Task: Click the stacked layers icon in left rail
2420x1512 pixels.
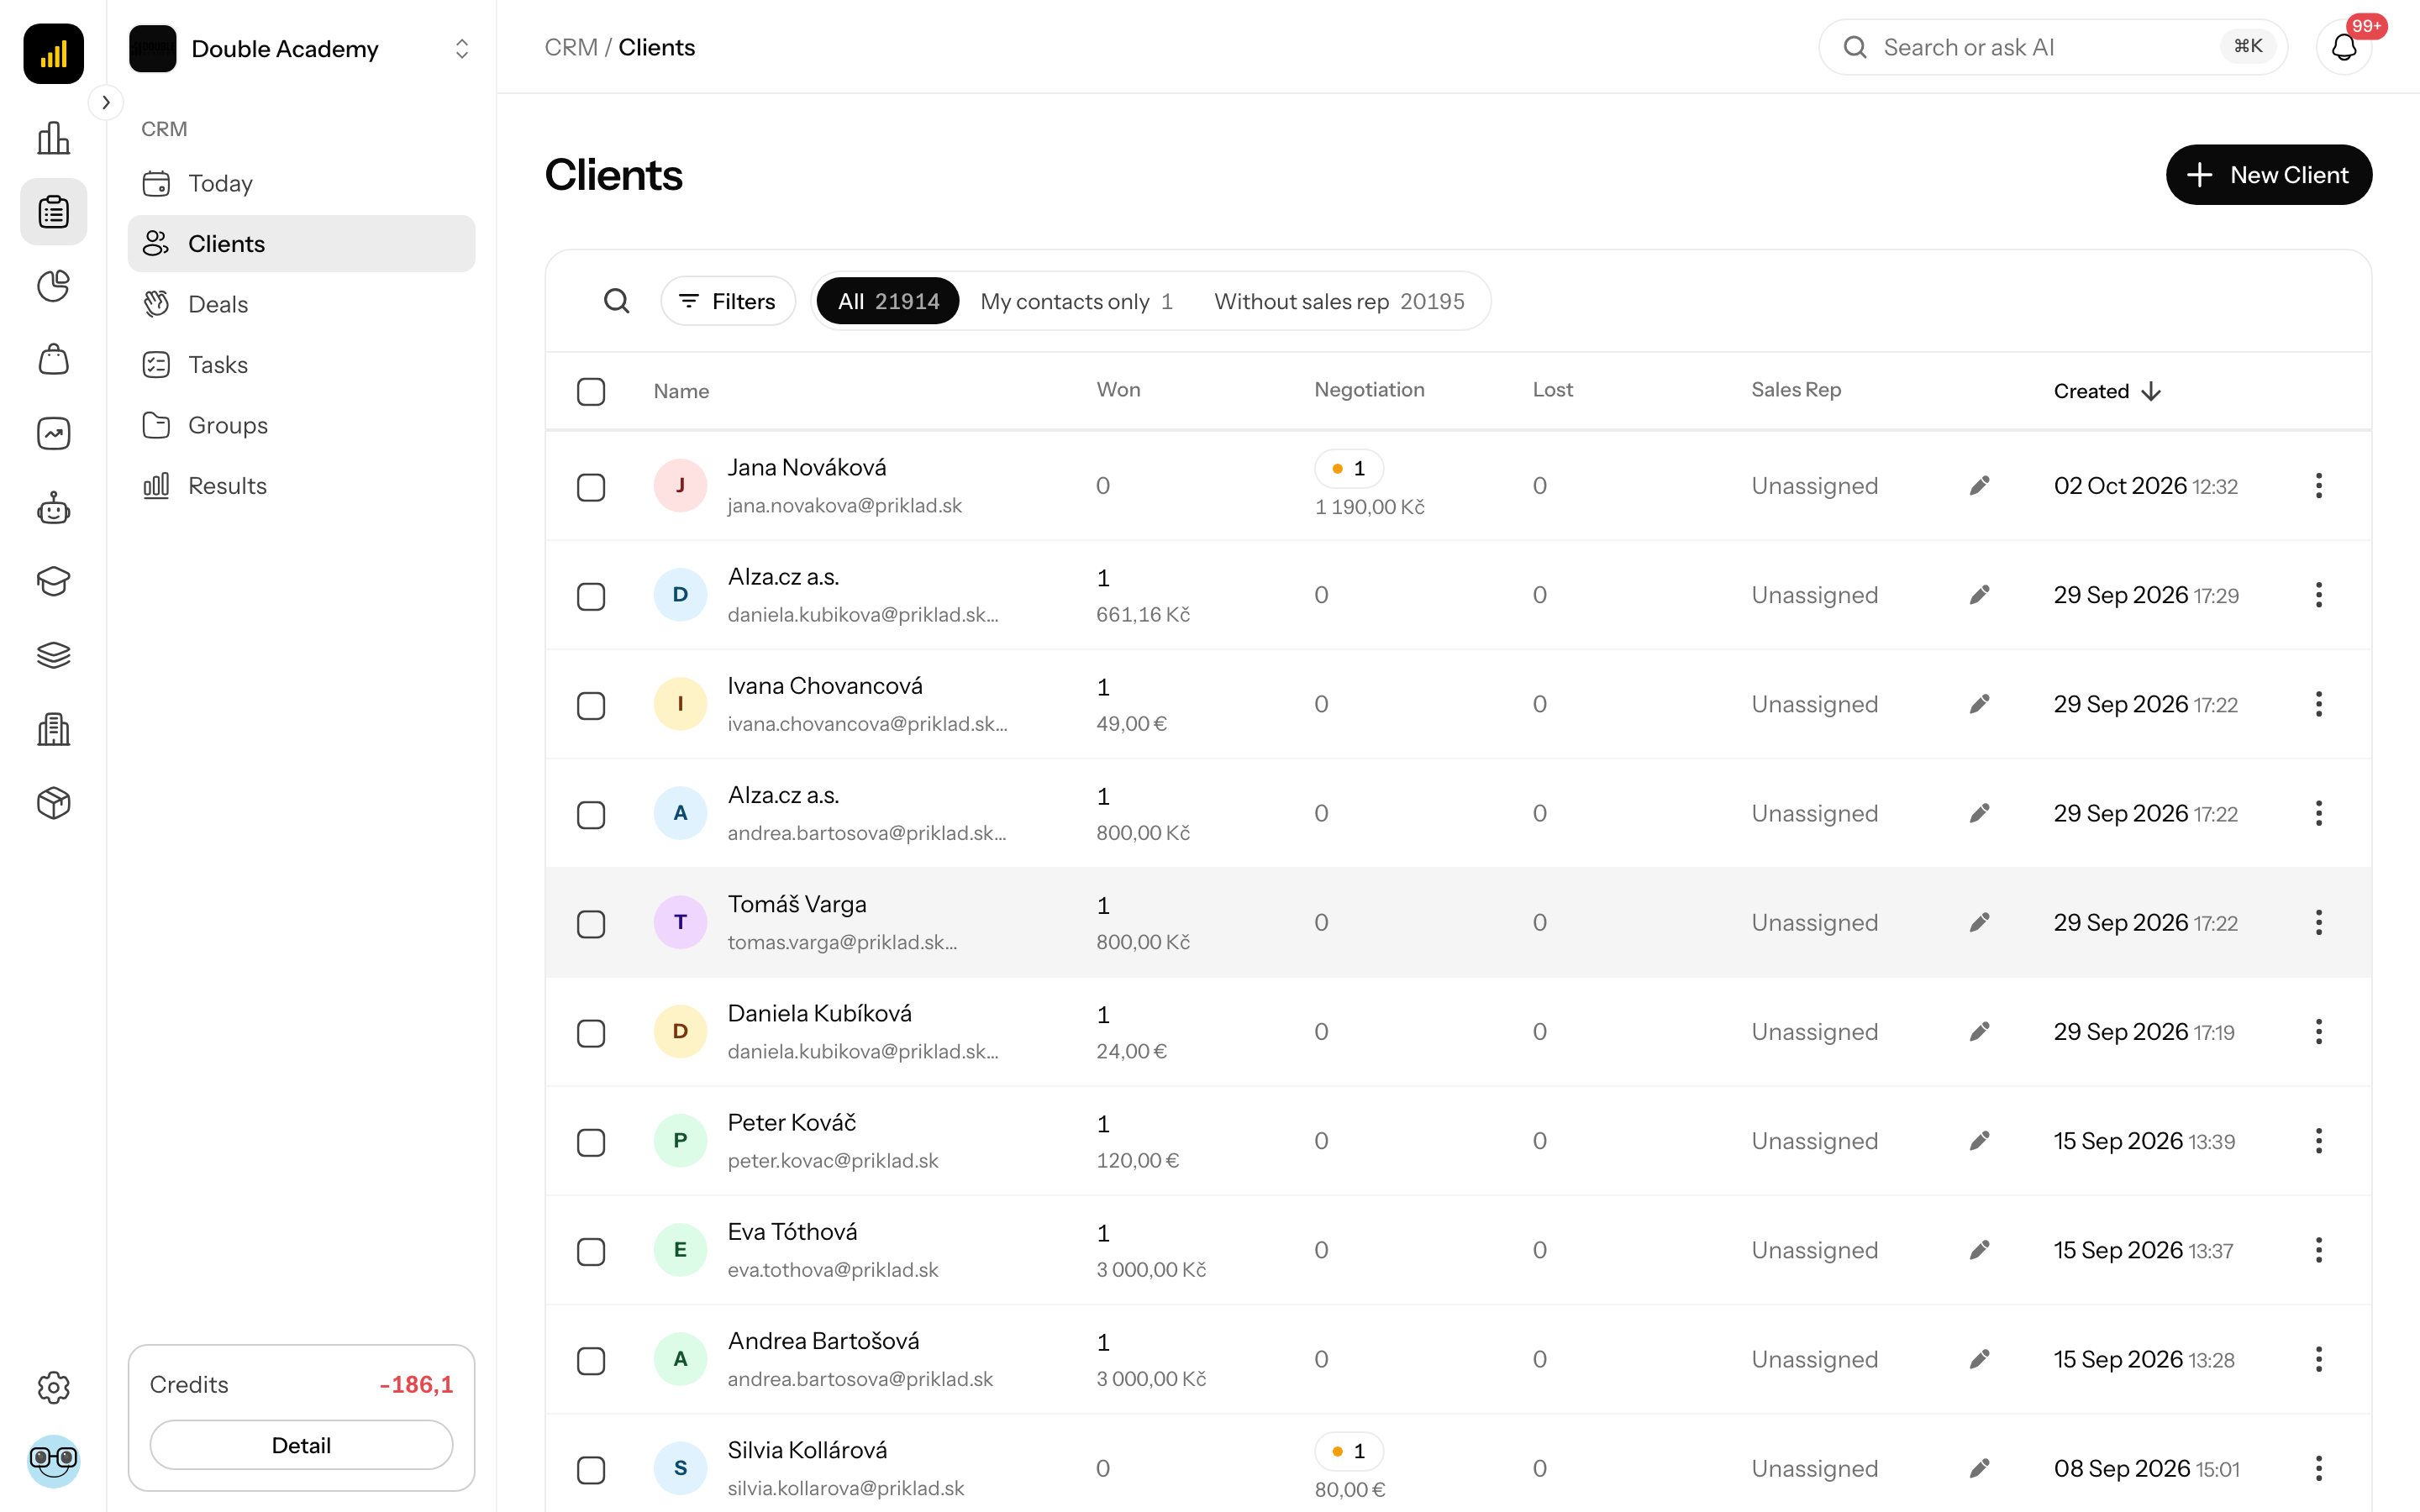Action: [53, 655]
